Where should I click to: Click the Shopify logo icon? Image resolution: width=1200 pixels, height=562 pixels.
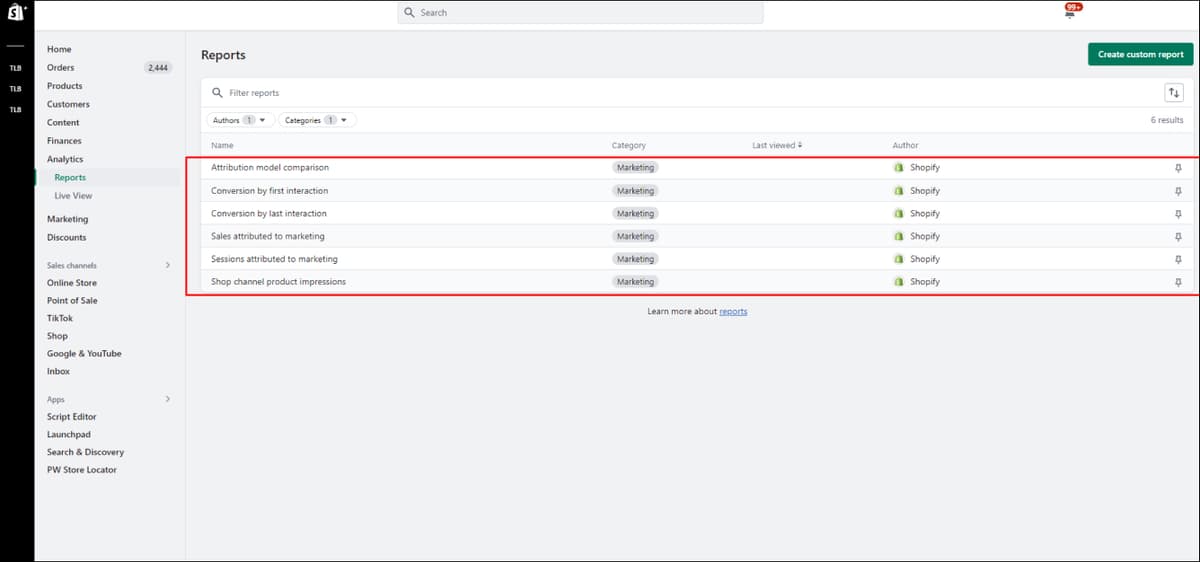(17, 13)
